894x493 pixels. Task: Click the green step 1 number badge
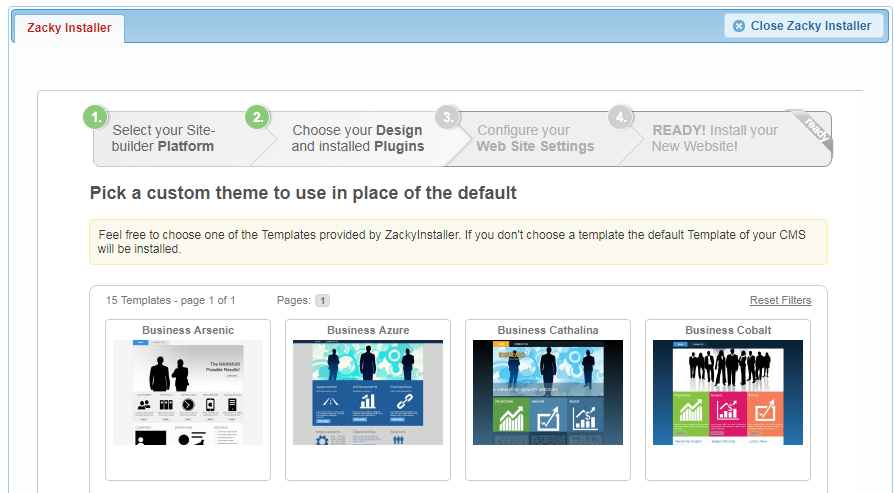[x=96, y=117]
